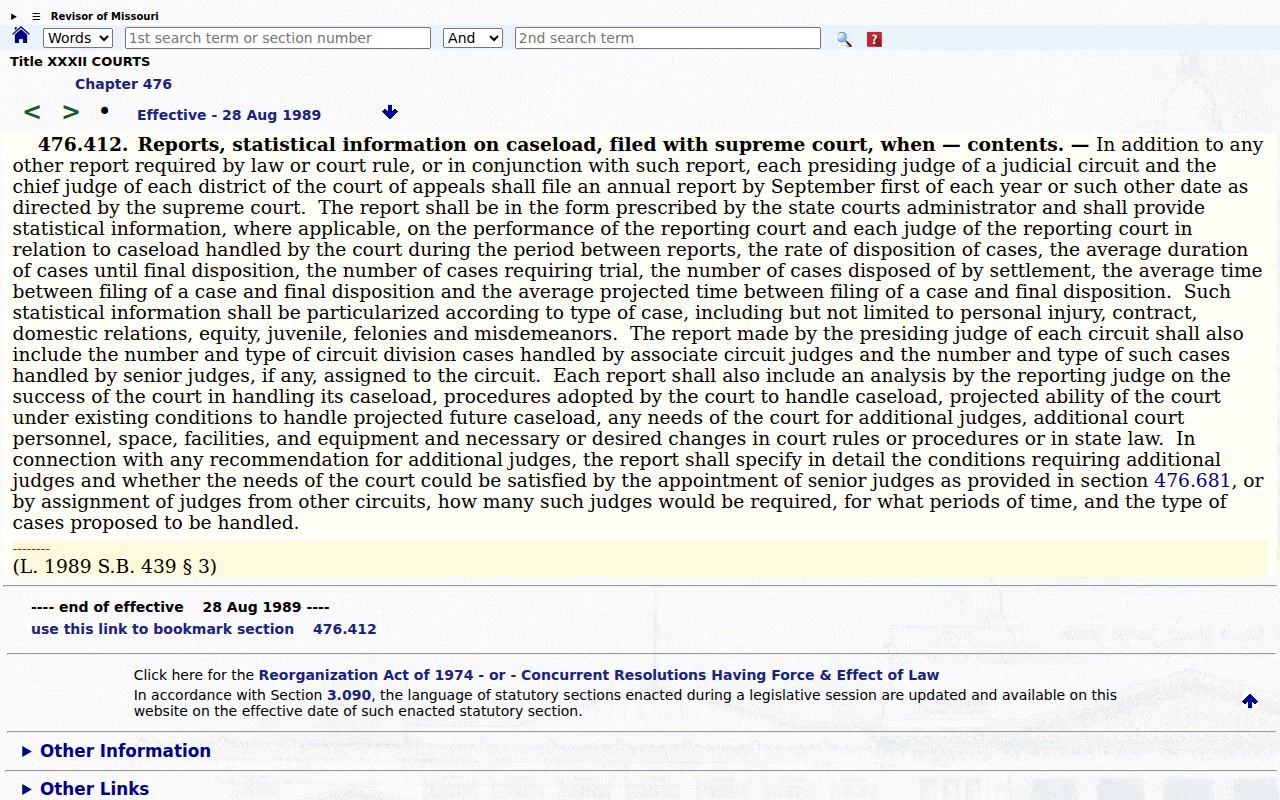The image size is (1280, 800).
Task: Go to previous section with left arrow
Action: tap(32, 112)
